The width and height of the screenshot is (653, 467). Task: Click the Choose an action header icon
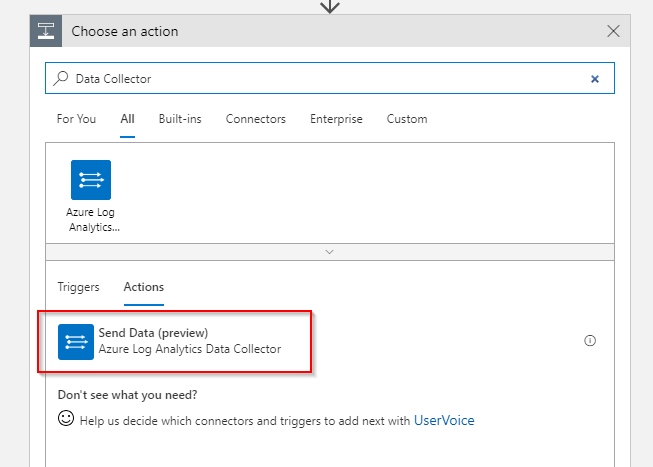click(46, 31)
